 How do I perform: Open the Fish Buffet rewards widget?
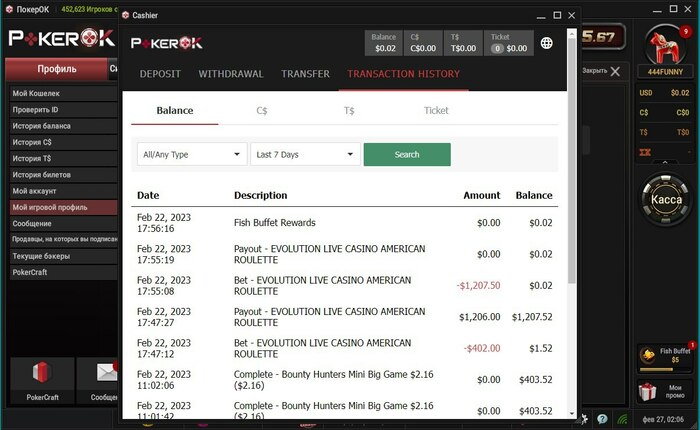click(664, 355)
